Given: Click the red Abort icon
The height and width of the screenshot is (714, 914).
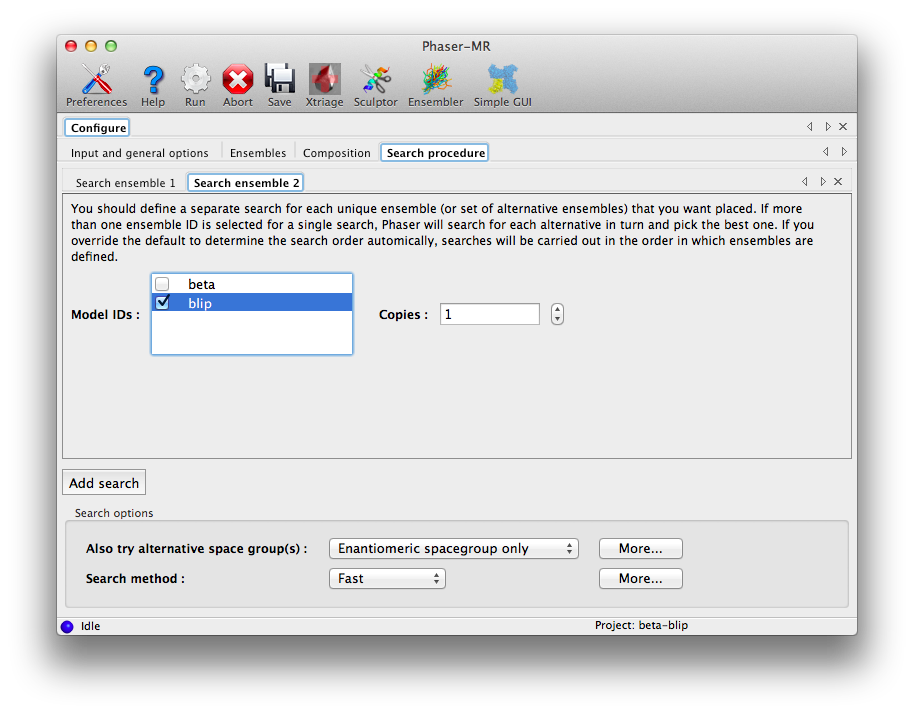Looking at the screenshot, I should click(238, 81).
